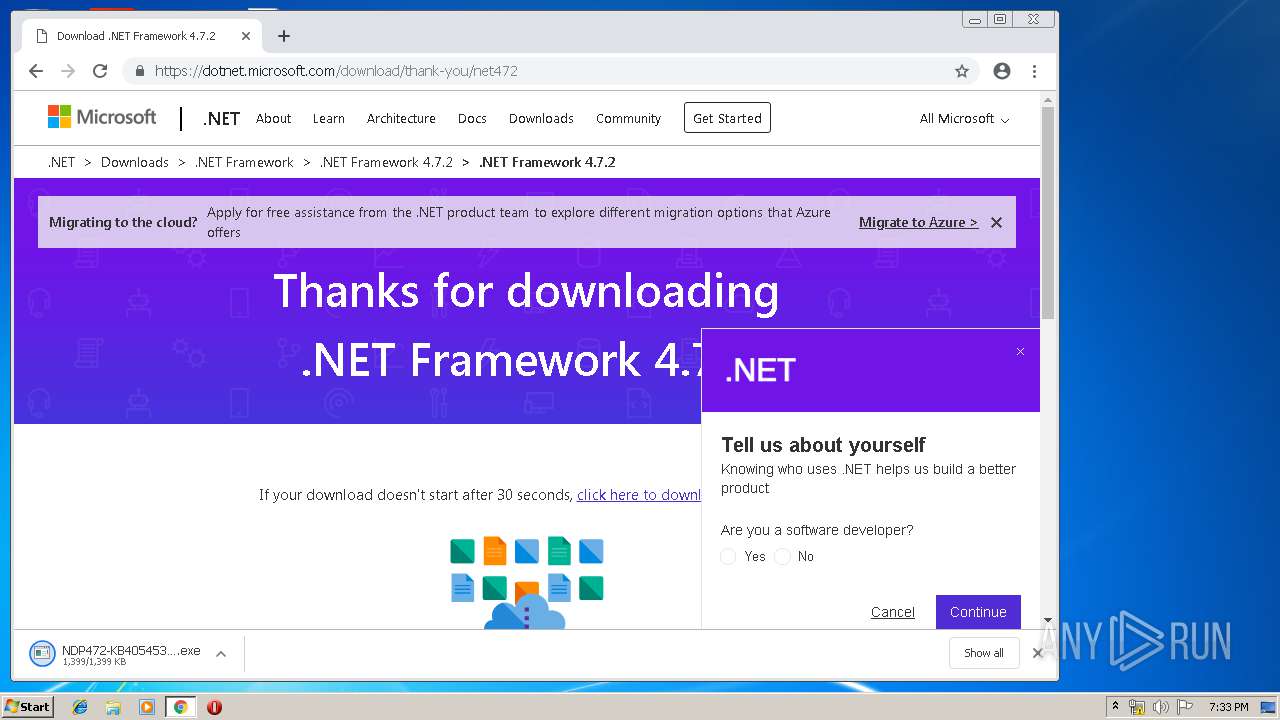The height and width of the screenshot is (720, 1280).
Task: Open Action Center flag icon
Action: click(x=1185, y=707)
